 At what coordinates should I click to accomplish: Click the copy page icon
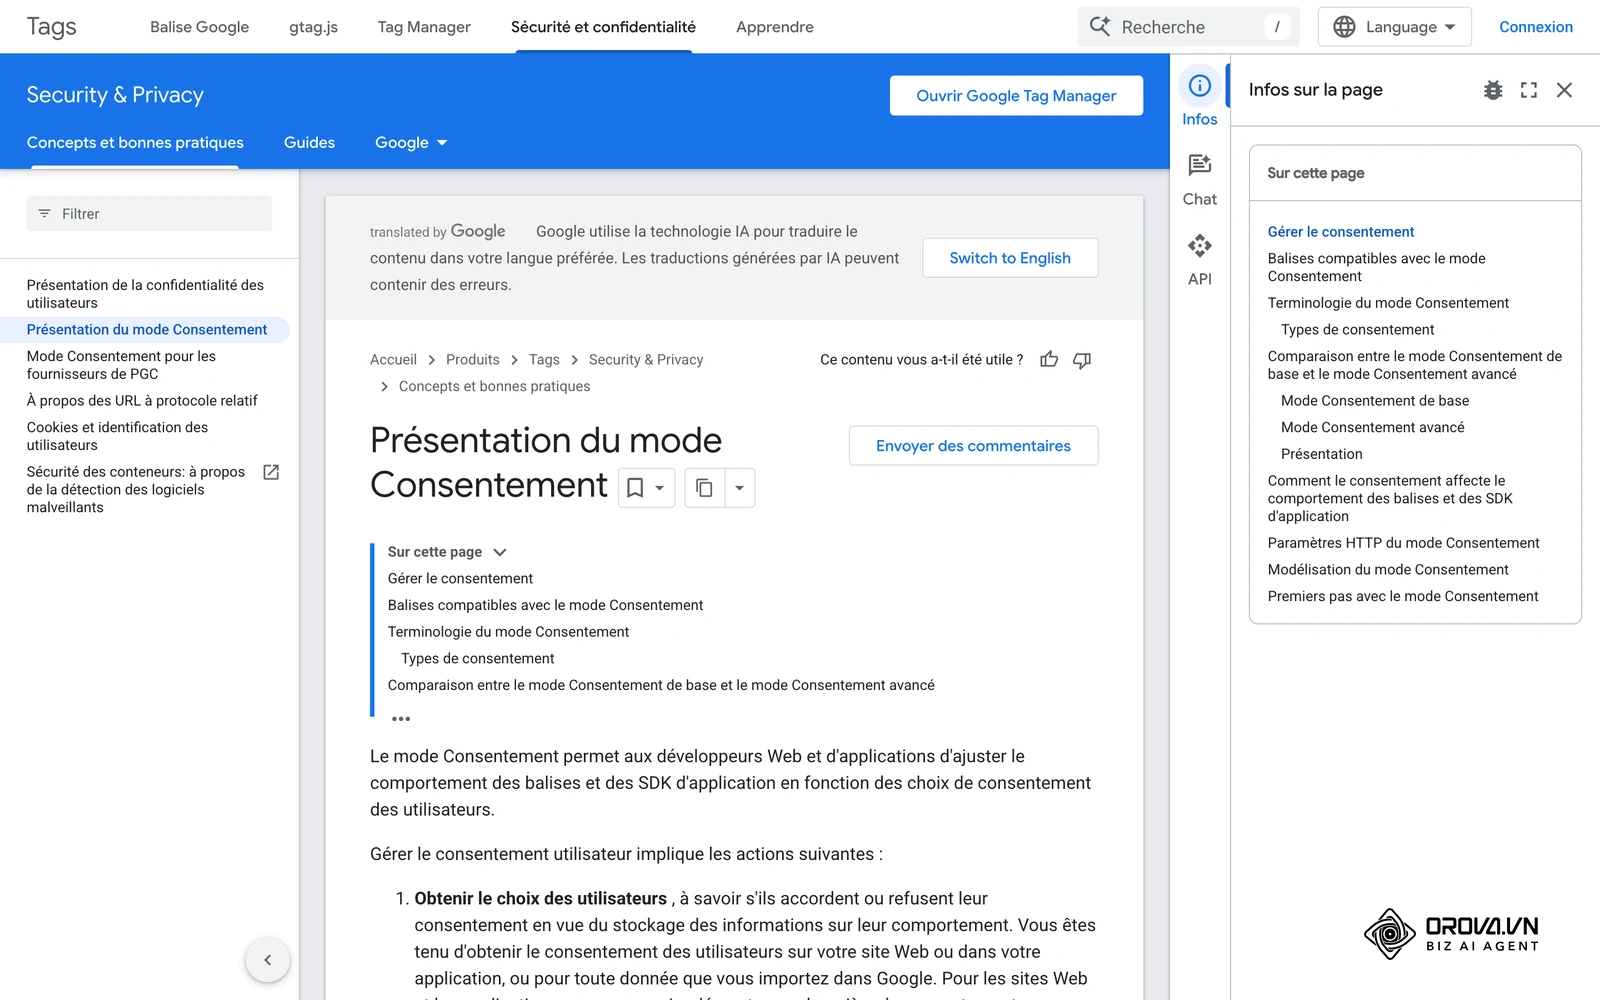tap(704, 488)
